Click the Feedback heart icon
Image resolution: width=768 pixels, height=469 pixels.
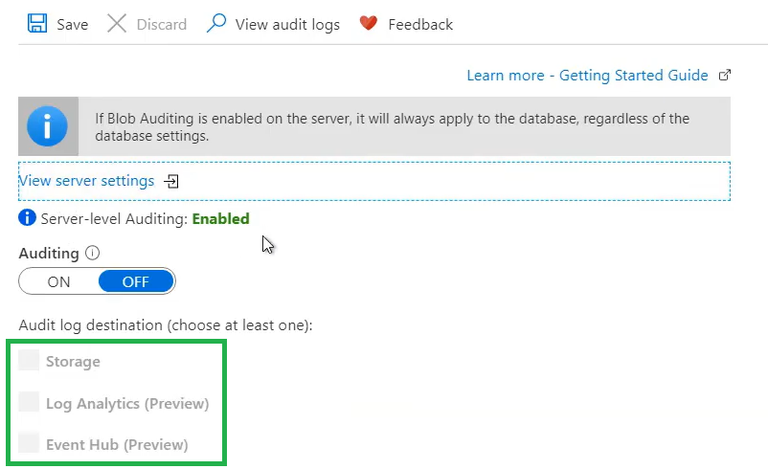pyautogui.click(x=368, y=24)
